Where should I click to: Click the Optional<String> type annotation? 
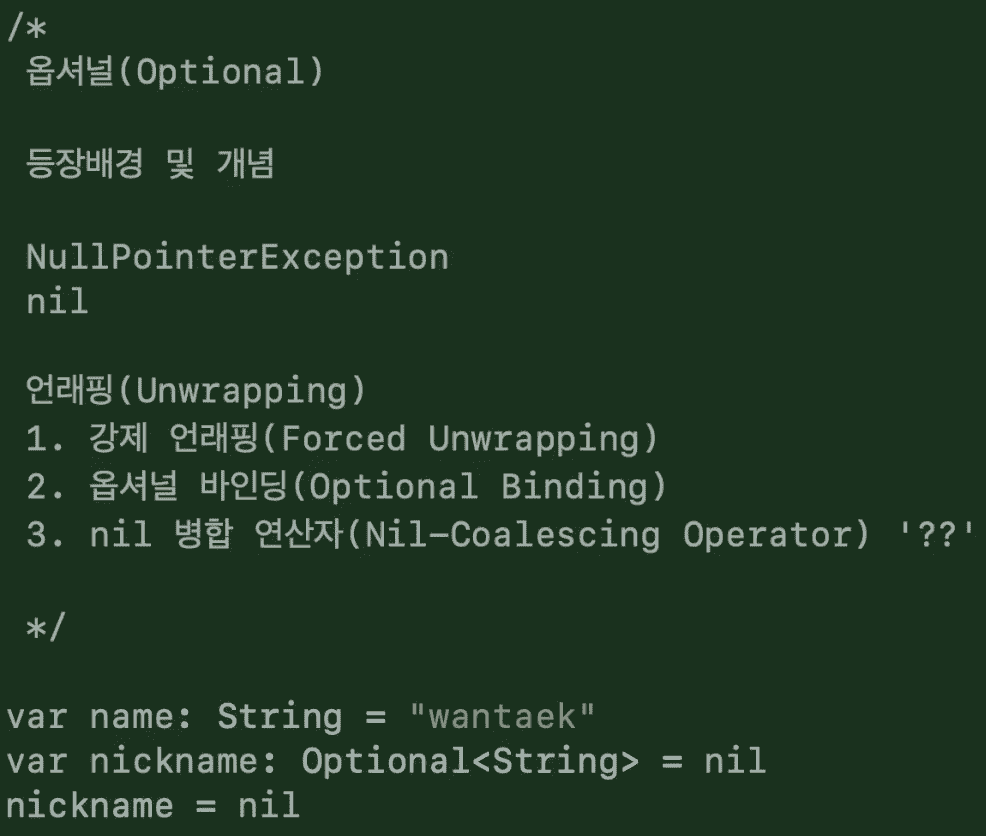tap(470, 761)
